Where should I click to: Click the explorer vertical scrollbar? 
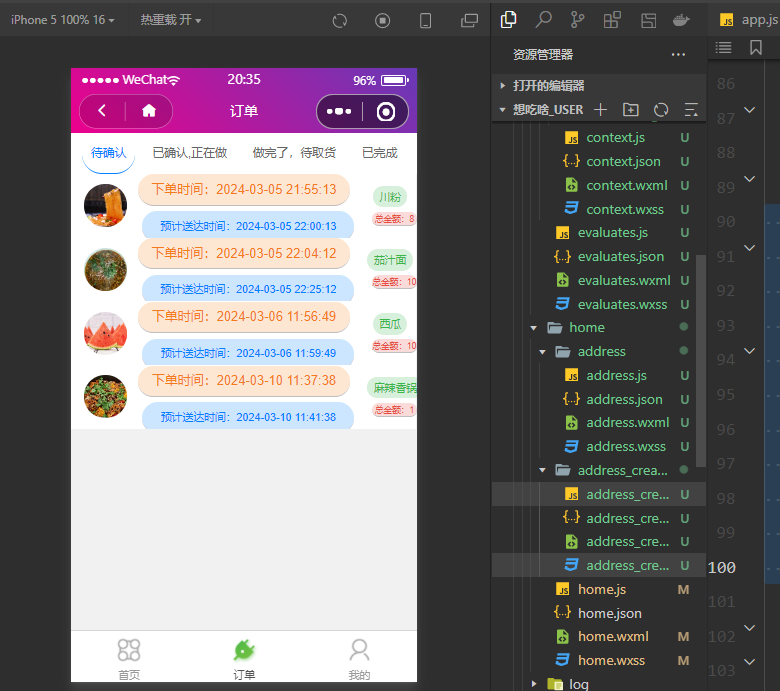click(701, 361)
